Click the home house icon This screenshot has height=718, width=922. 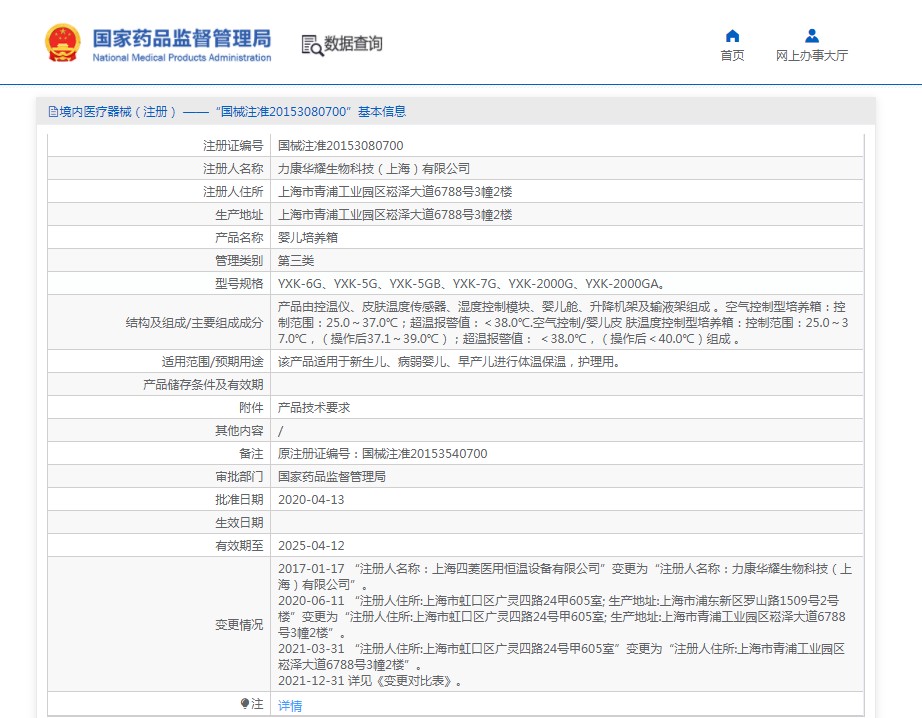[732, 36]
